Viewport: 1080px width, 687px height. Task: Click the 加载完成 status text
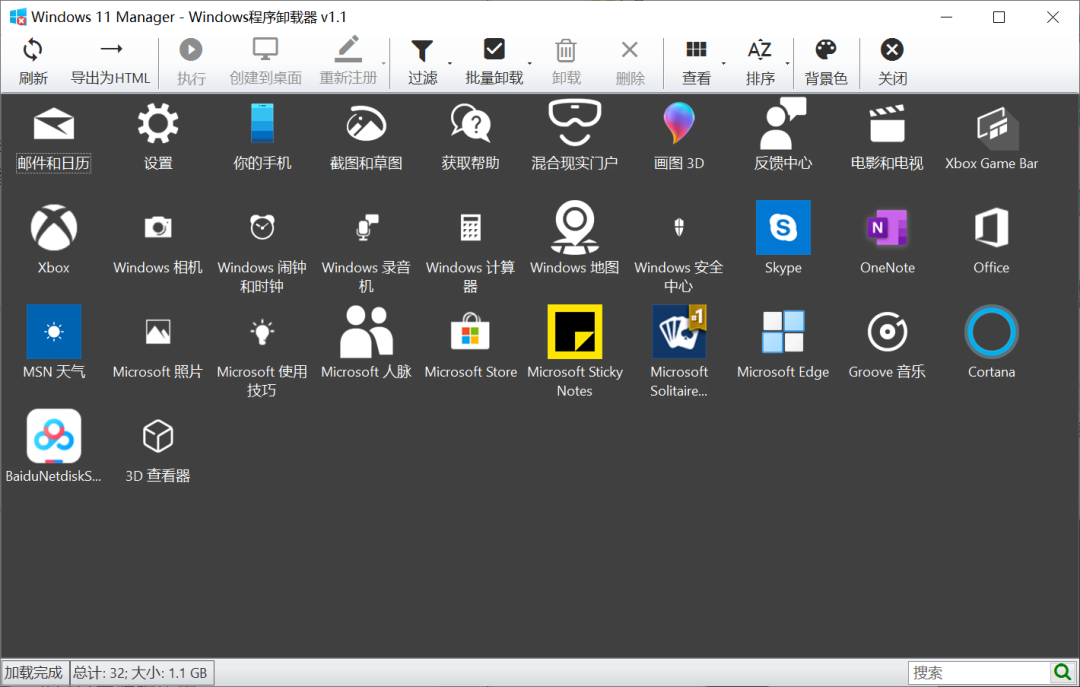click(34, 673)
